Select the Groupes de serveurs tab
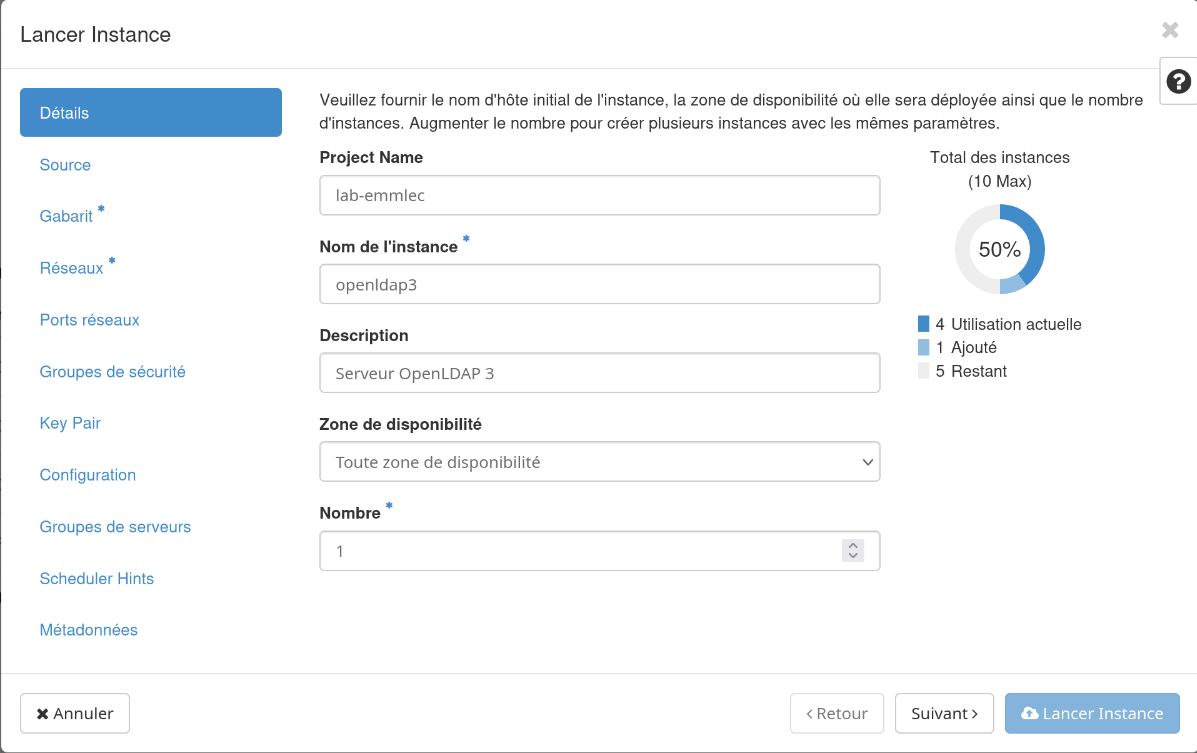Viewport: 1197px width, 753px height. coord(115,527)
